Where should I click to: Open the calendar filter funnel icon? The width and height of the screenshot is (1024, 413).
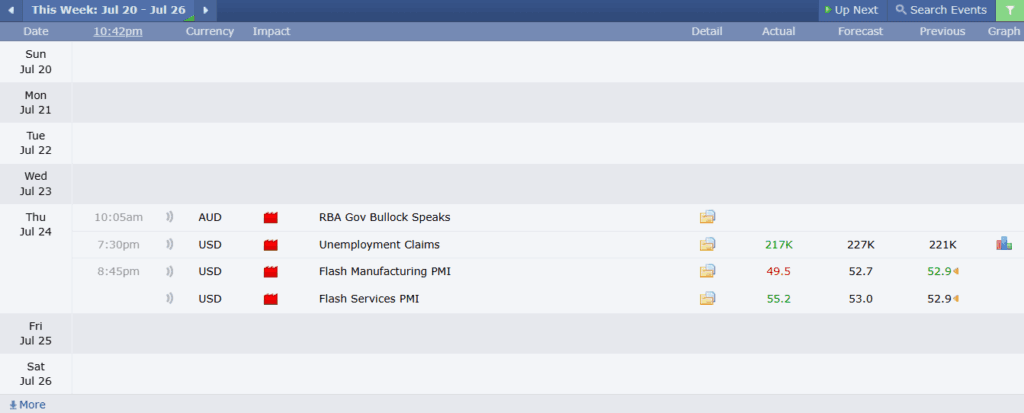pos(1009,10)
